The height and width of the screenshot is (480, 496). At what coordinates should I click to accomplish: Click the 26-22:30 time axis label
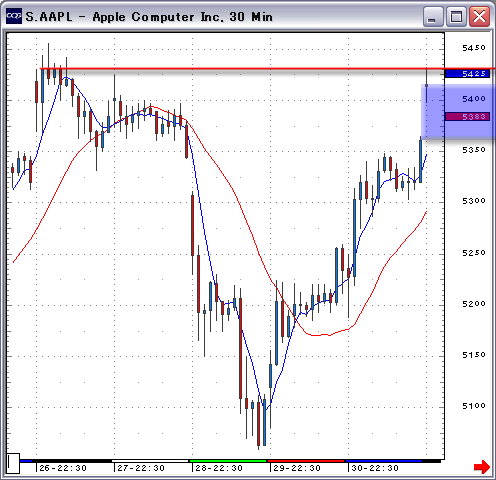[63, 468]
